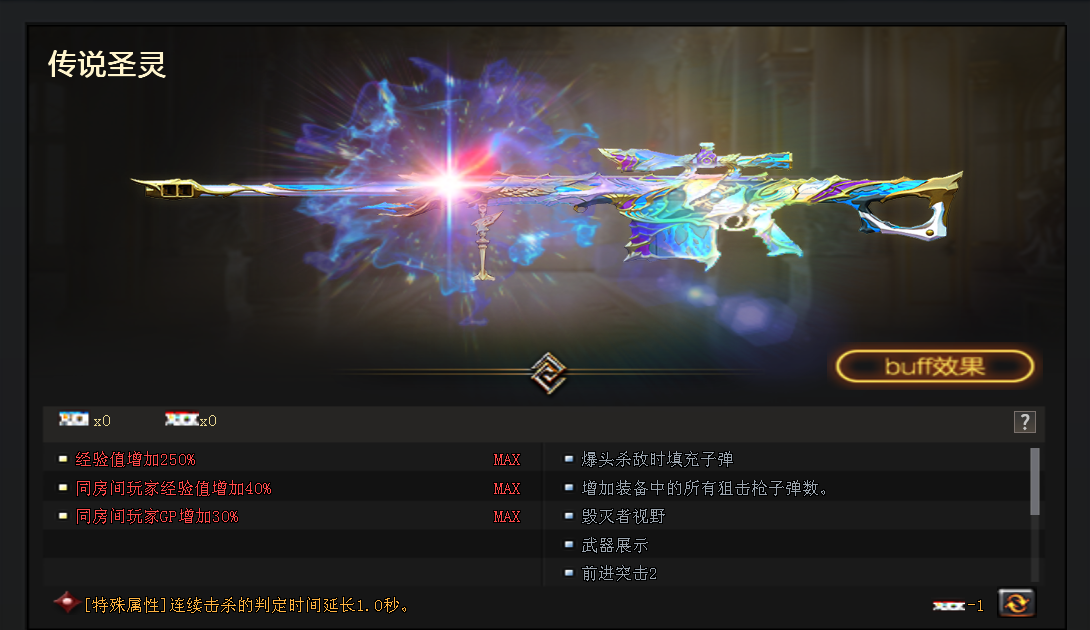Click the MAX label beside 经验值增加250%

click(x=507, y=460)
